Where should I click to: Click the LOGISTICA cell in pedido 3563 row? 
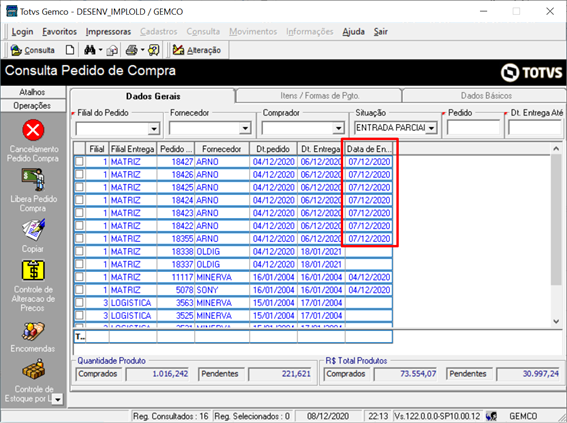133,303
